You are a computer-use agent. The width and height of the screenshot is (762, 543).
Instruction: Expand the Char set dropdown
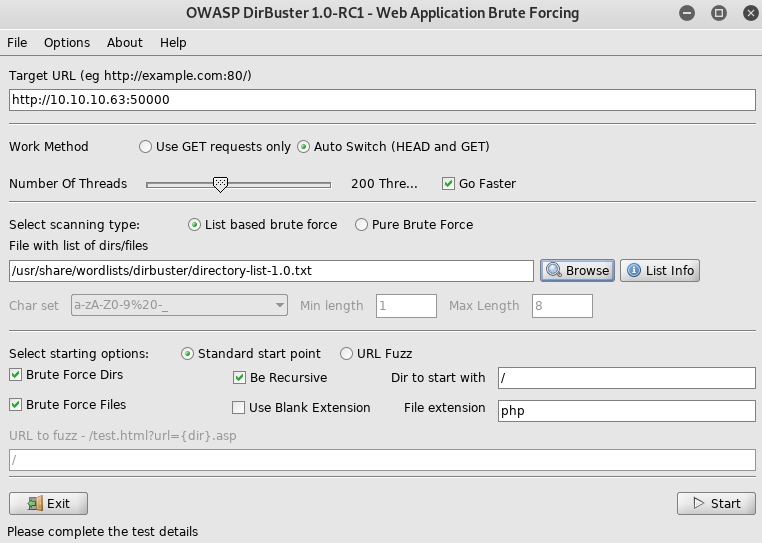[279, 305]
